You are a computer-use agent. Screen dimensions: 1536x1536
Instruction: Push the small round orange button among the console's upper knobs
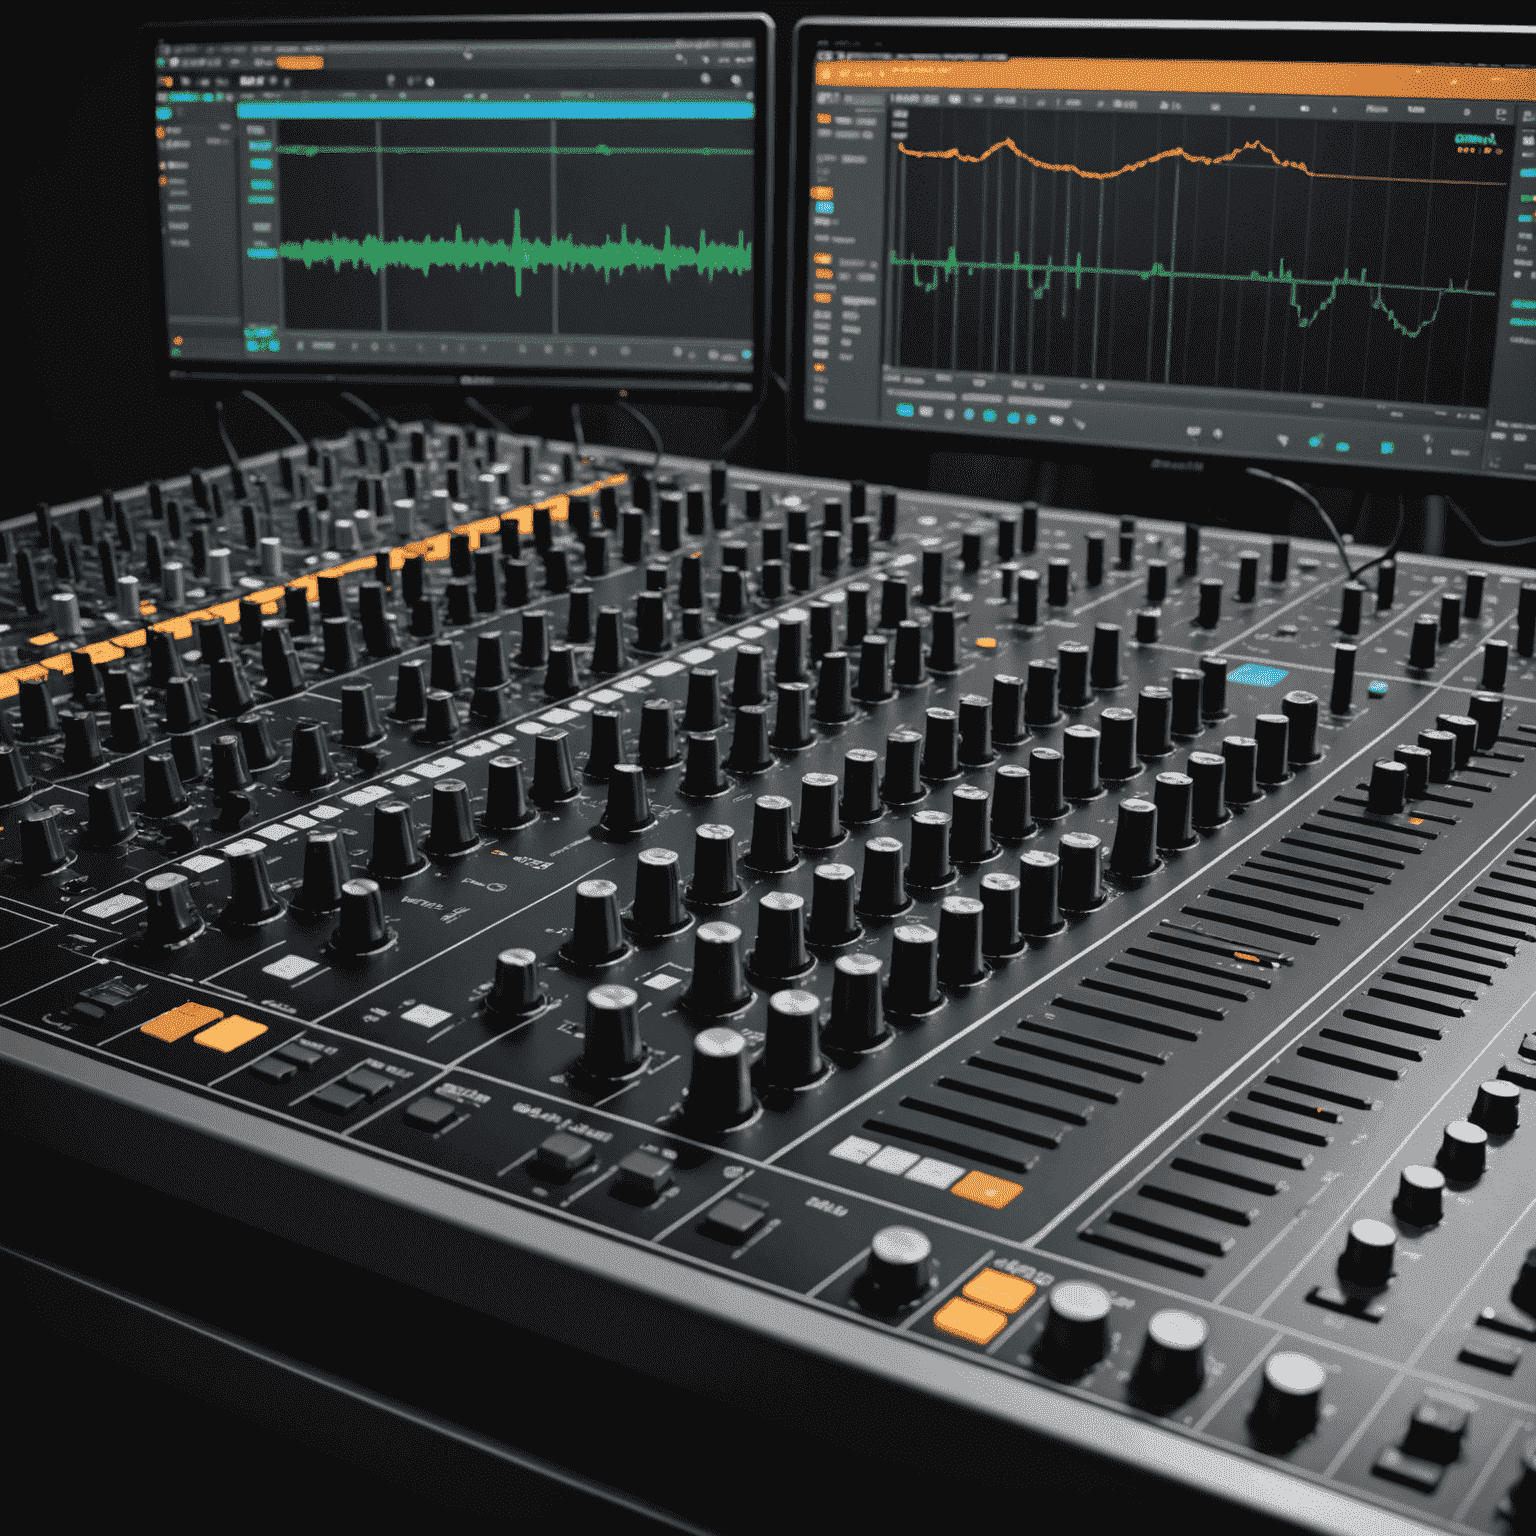click(985, 643)
